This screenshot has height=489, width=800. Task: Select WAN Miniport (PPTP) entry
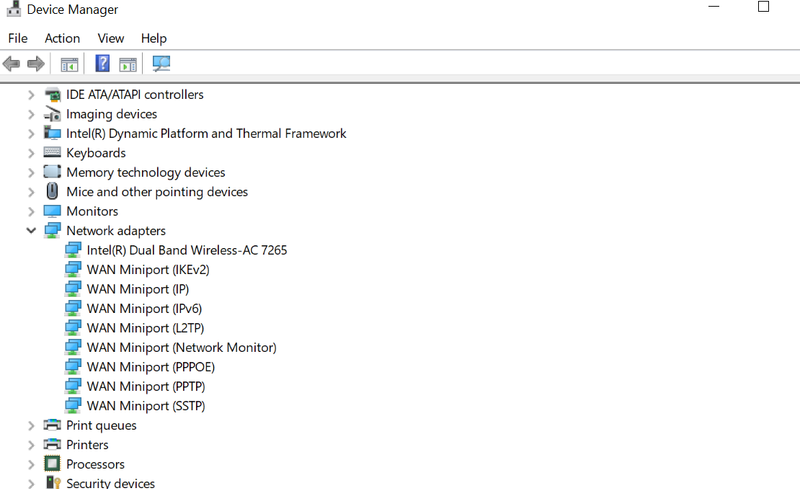coord(146,386)
